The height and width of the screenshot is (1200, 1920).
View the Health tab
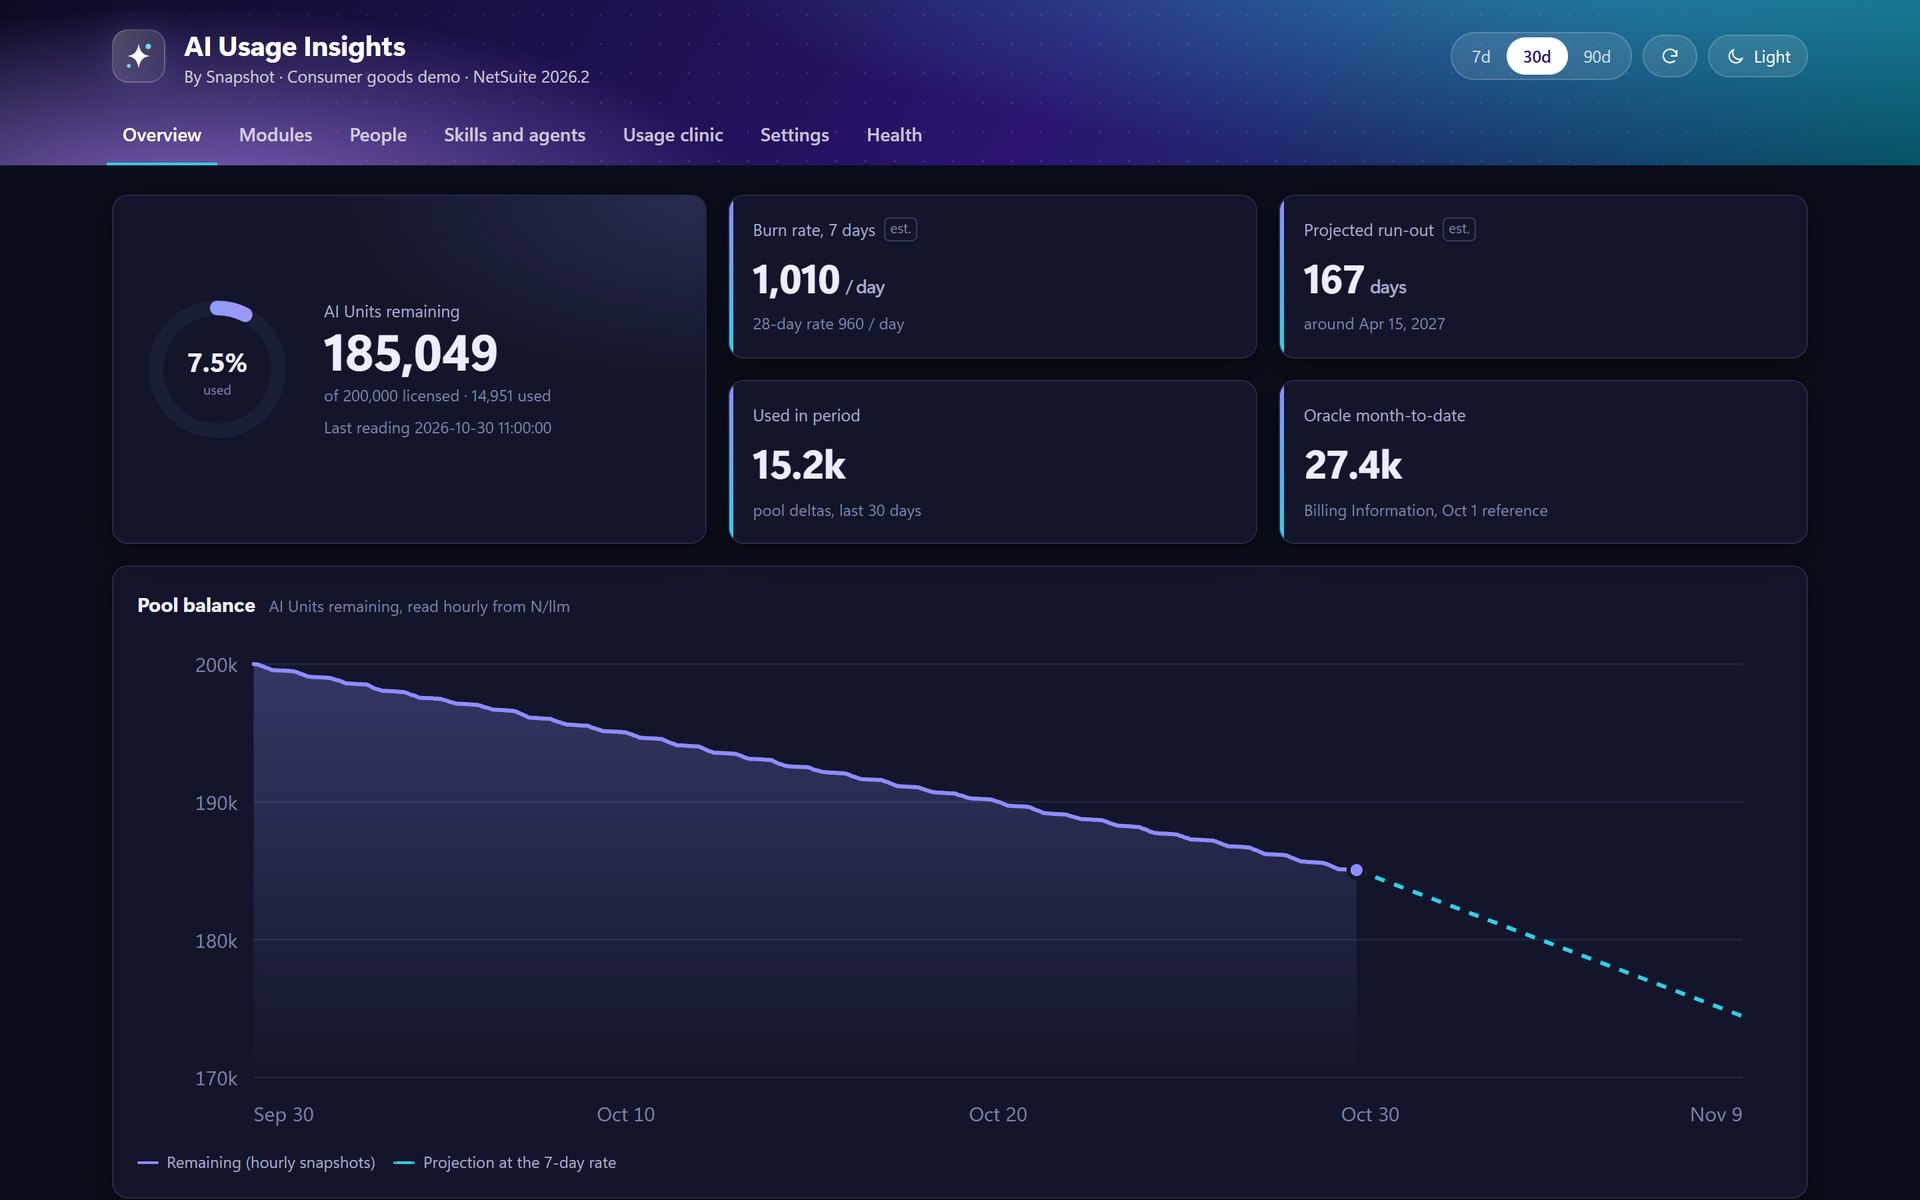[894, 135]
